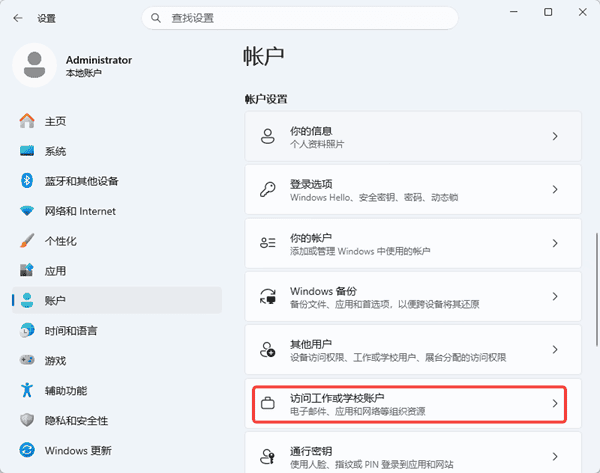Screen dimensions: 600x473
Task: Open 个性化 settings
Action: (117, 241)
